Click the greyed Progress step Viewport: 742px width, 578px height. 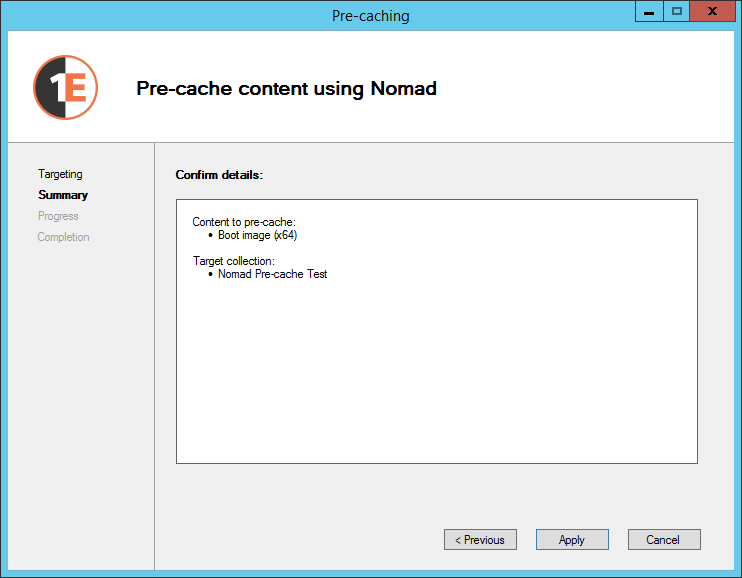click(58, 216)
